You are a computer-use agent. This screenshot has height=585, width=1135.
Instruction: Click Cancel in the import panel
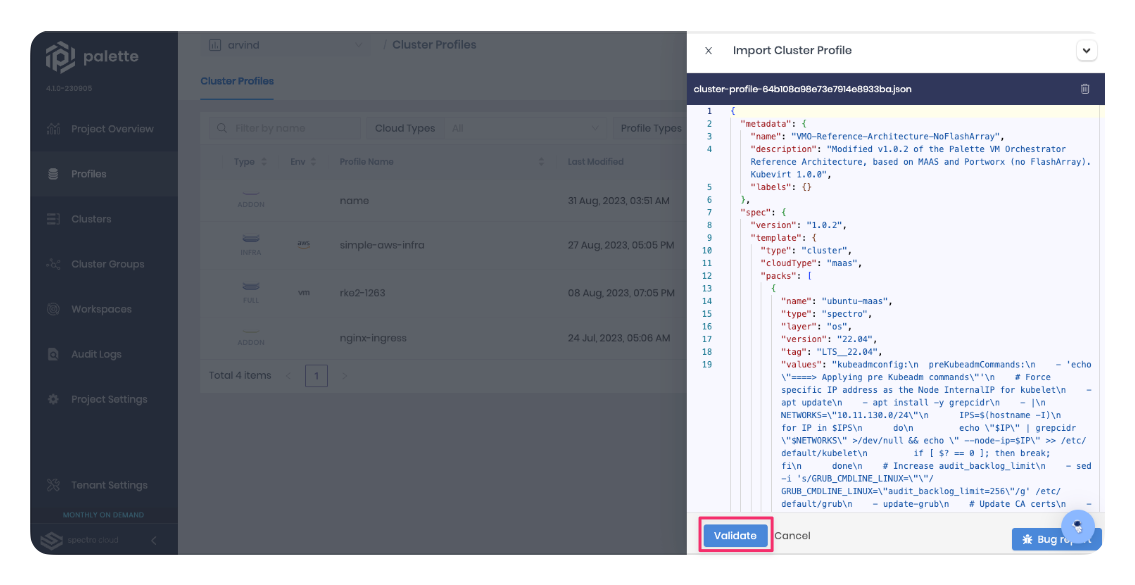click(792, 536)
